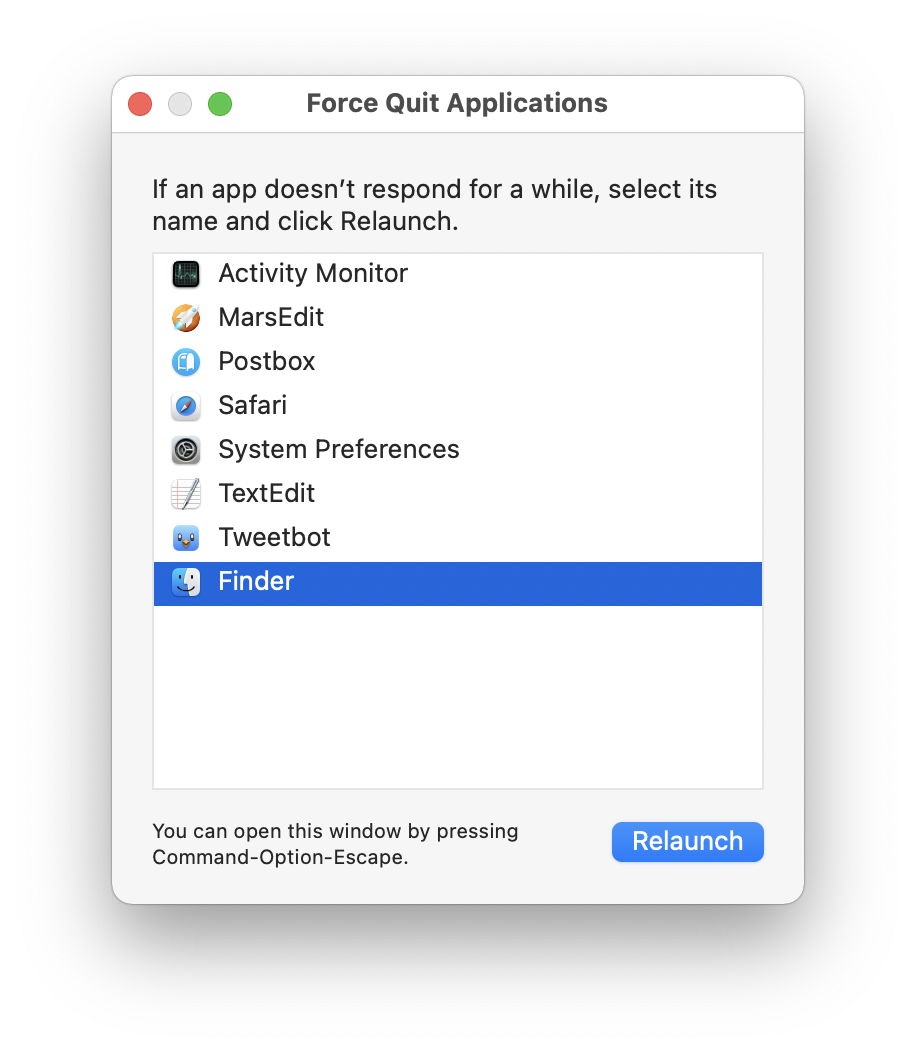Choose Tweetbot in the application list
916x1052 pixels.
point(275,538)
